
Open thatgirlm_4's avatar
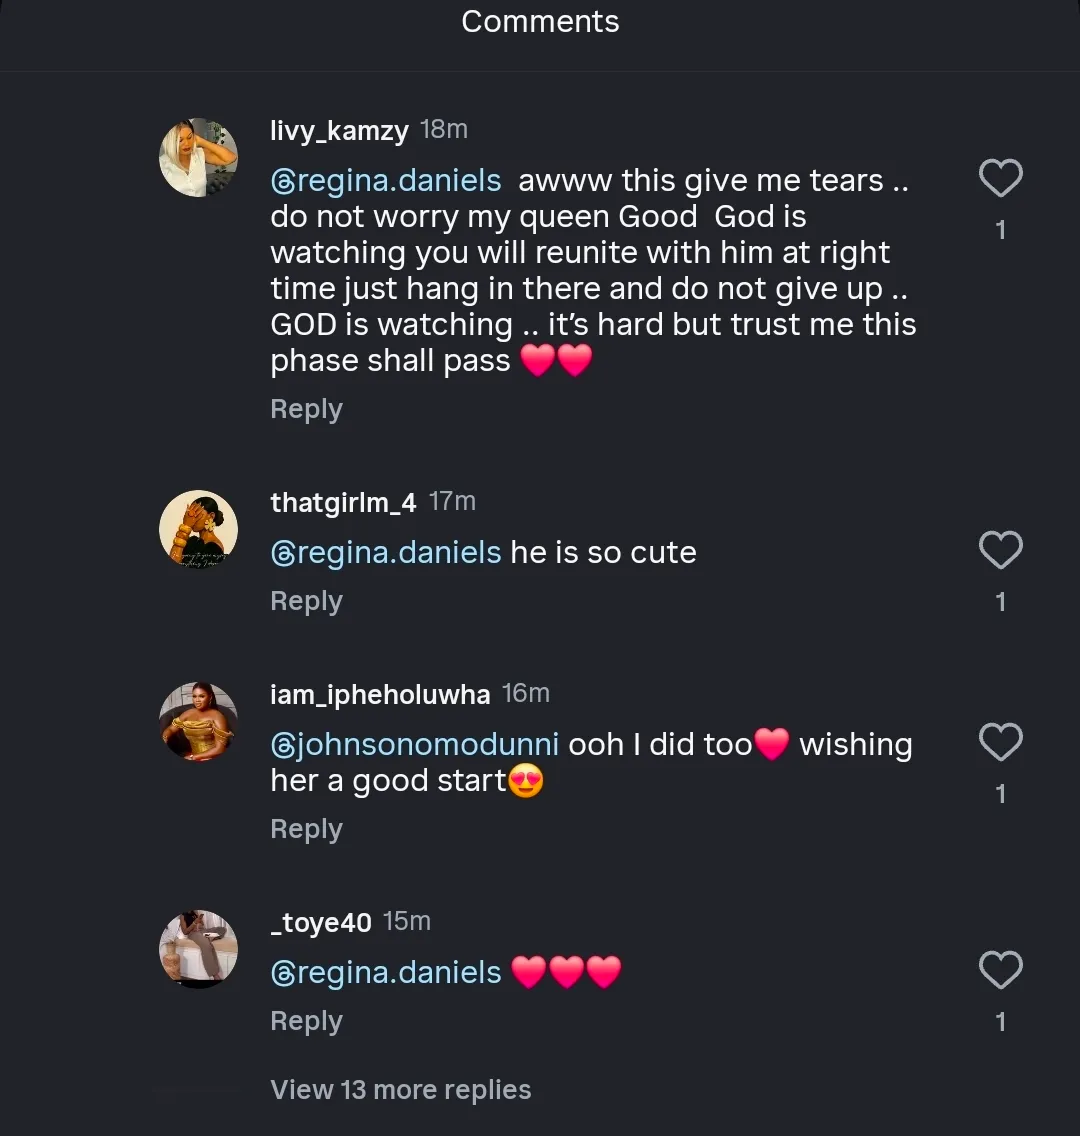click(x=199, y=530)
